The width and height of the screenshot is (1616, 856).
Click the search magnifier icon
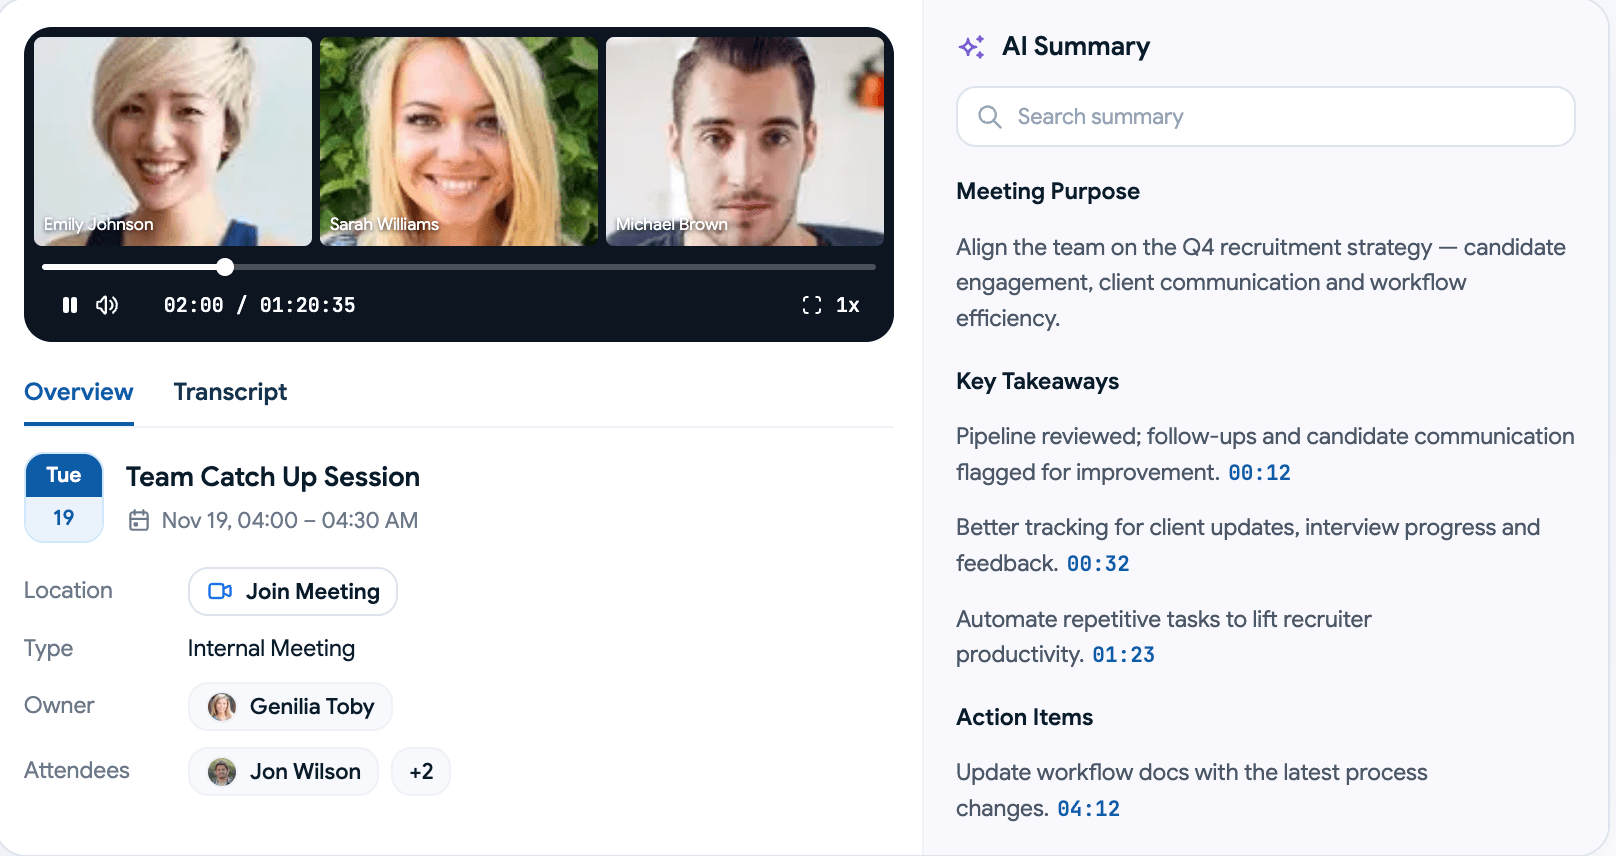990,117
